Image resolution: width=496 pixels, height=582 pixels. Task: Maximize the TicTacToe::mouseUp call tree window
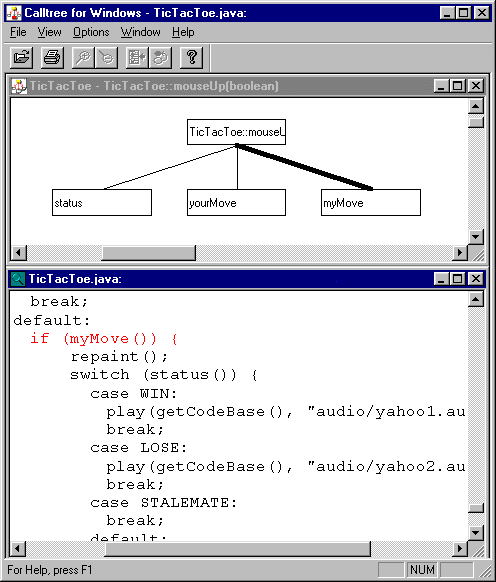[x=458, y=86]
